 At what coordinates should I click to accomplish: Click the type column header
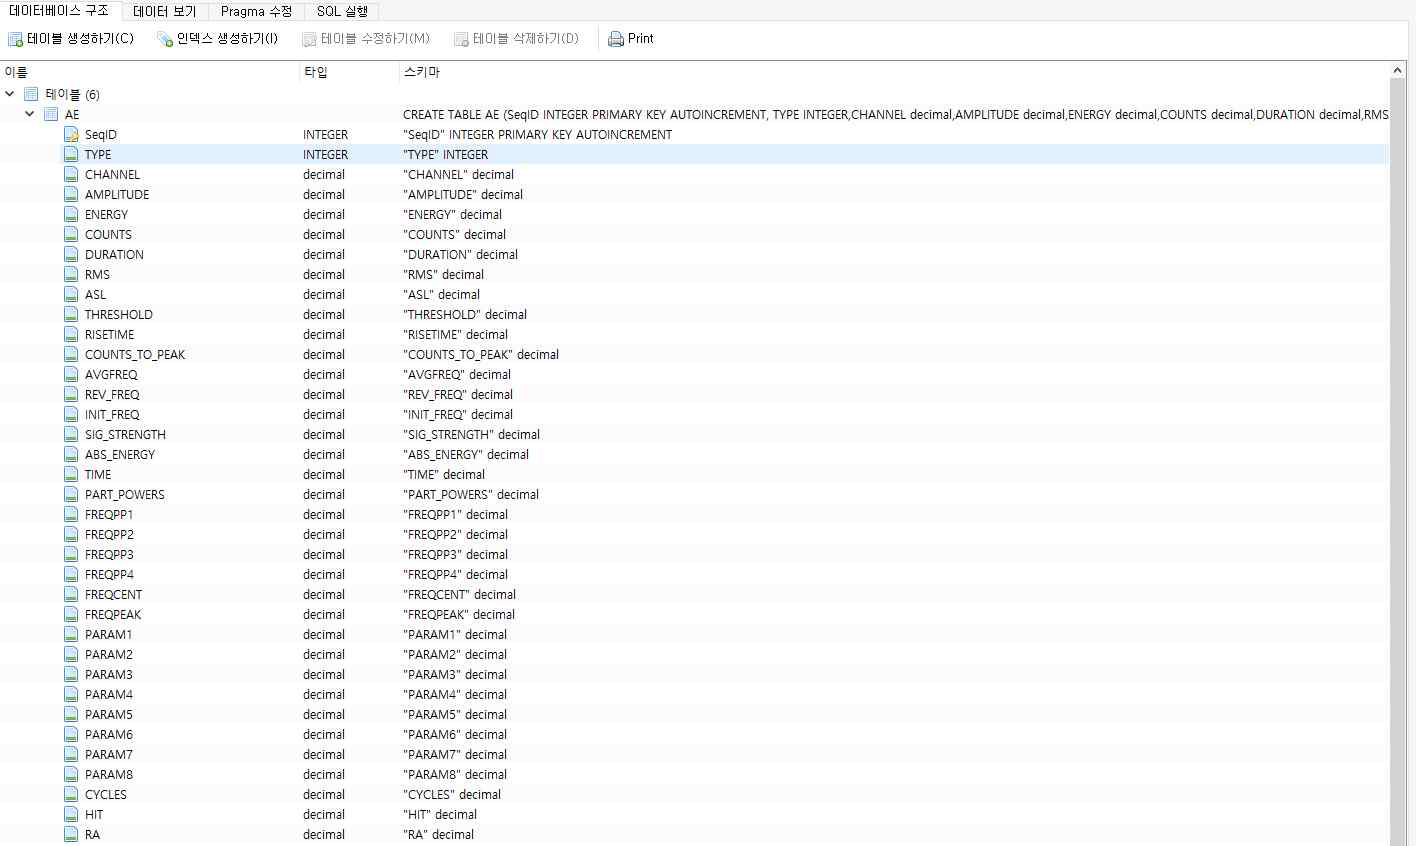tap(349, 72)
